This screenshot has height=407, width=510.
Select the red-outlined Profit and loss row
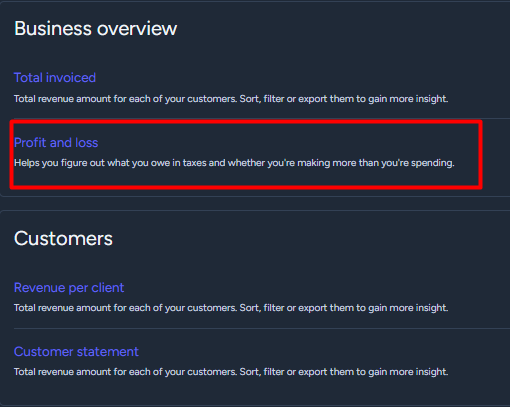click(246, 155)
